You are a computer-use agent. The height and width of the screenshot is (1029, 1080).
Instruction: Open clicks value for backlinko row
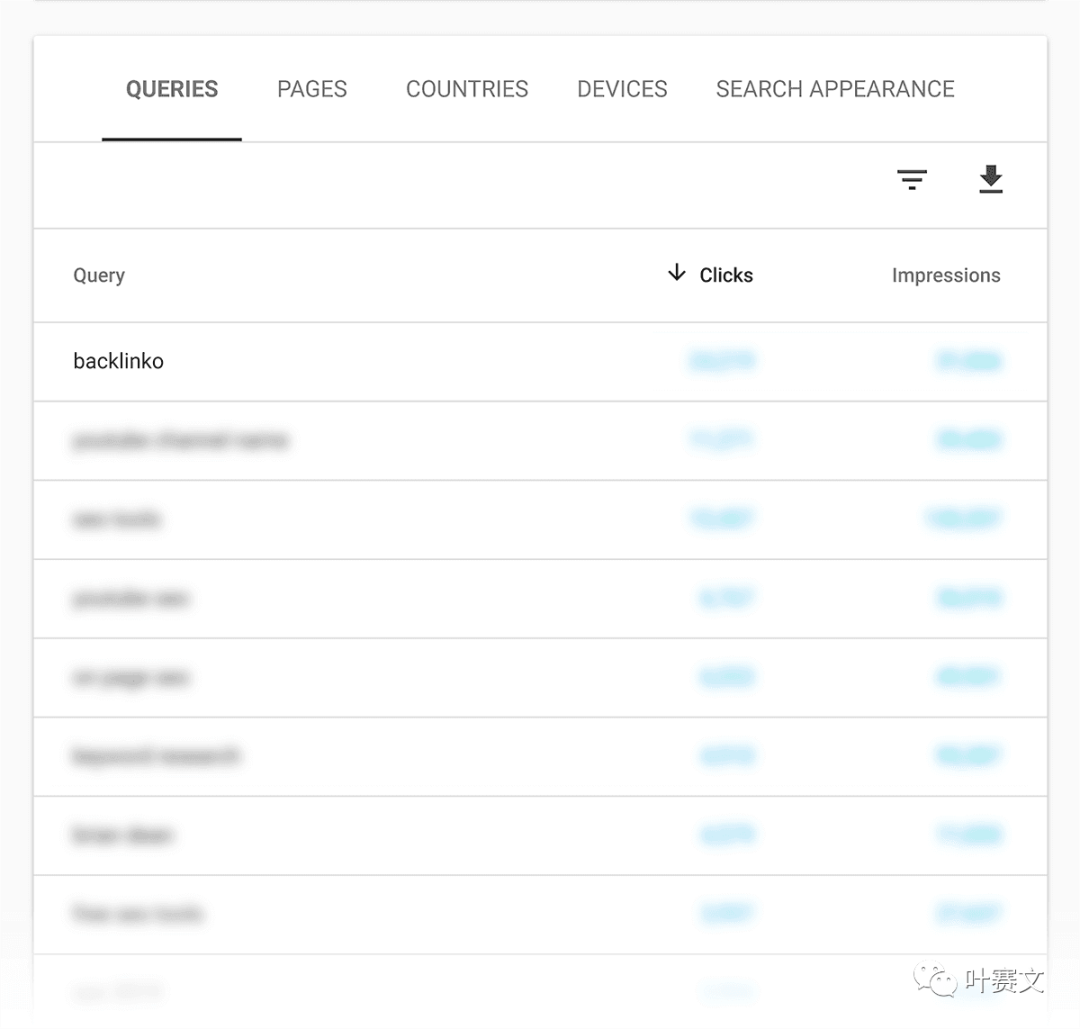(x=722, y=360)
